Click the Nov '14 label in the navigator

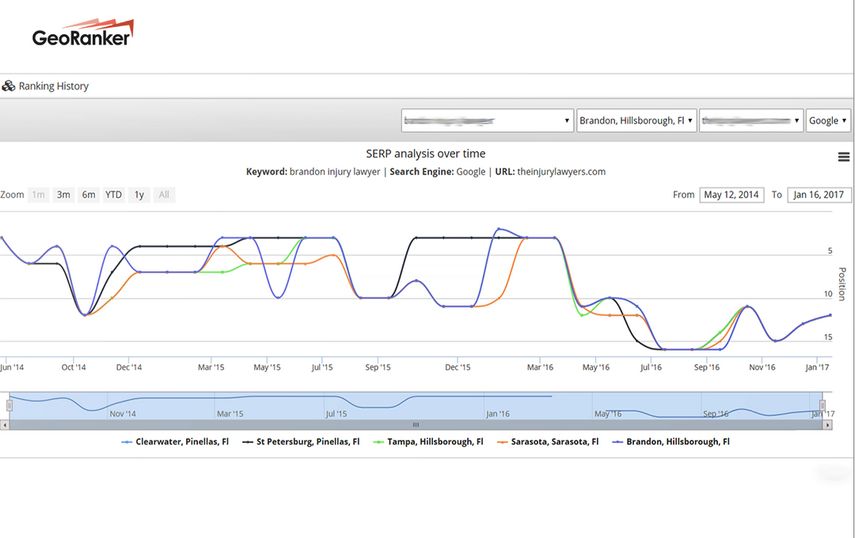coord(123,414)
